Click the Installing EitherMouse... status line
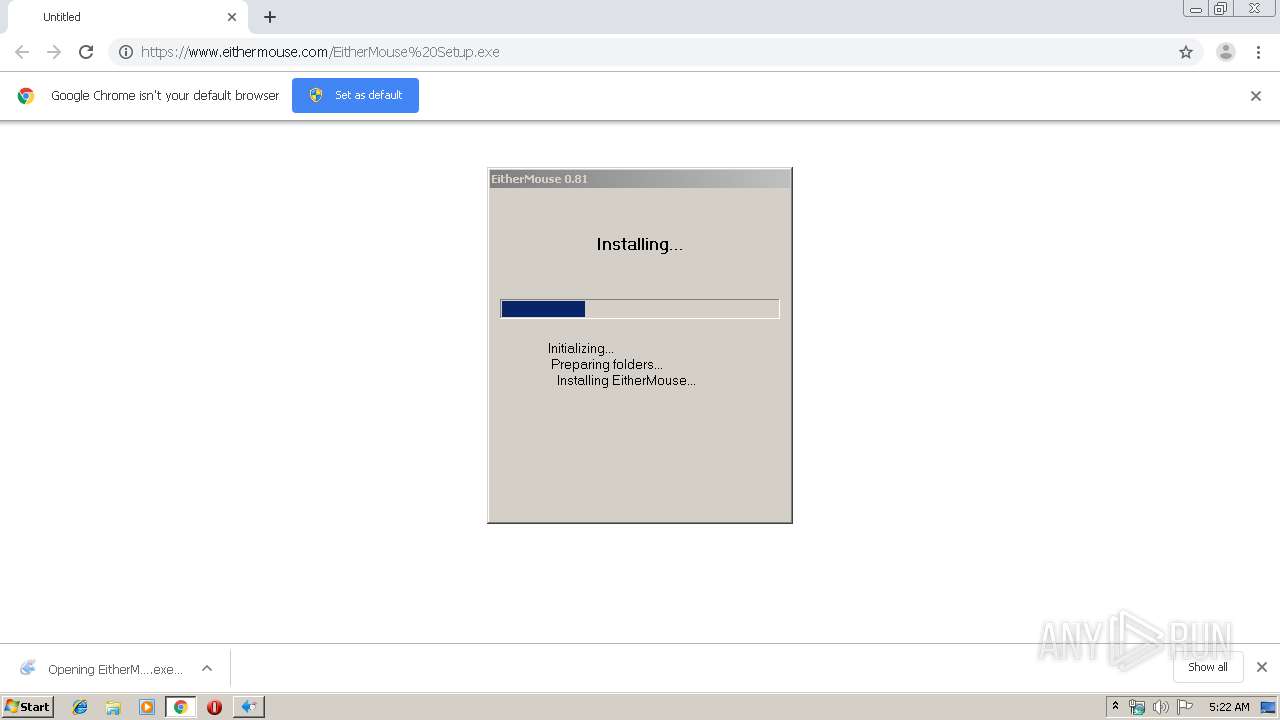Image resolution: width=1280 pixels, height=720 pixels. 626,381
